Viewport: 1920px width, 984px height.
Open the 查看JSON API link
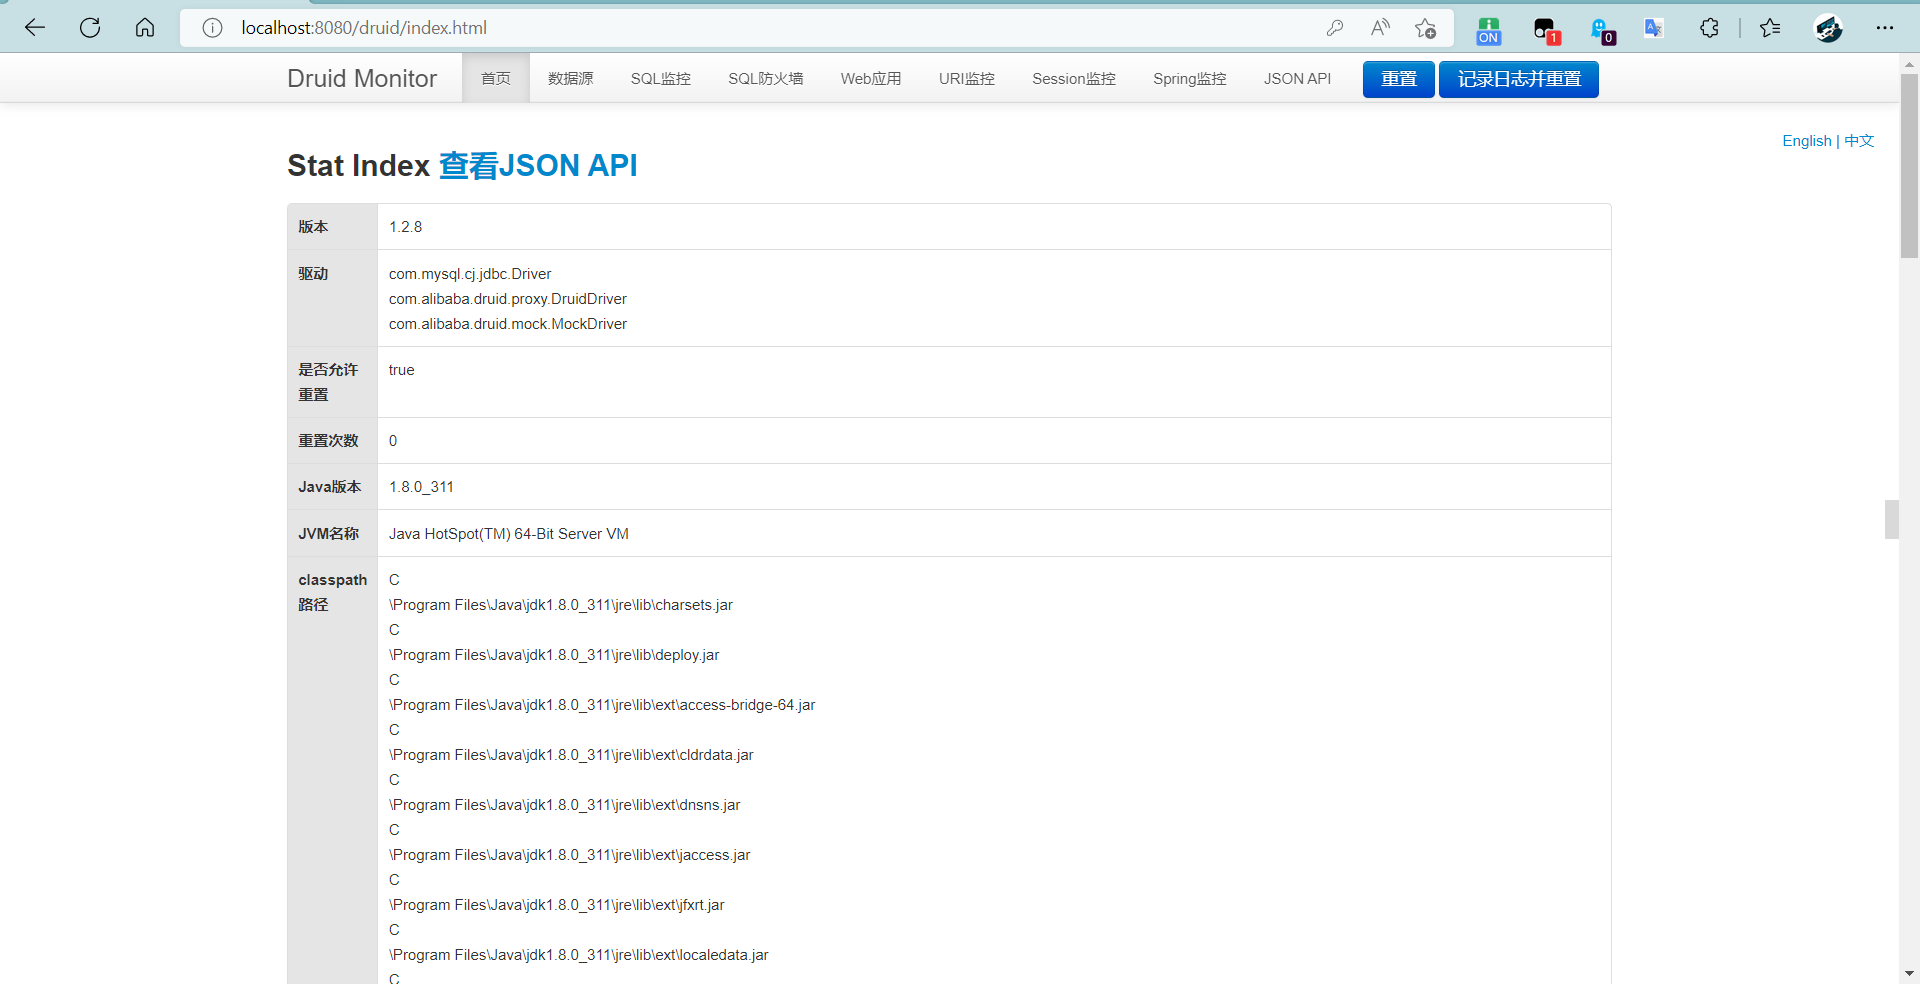[538, 165]
